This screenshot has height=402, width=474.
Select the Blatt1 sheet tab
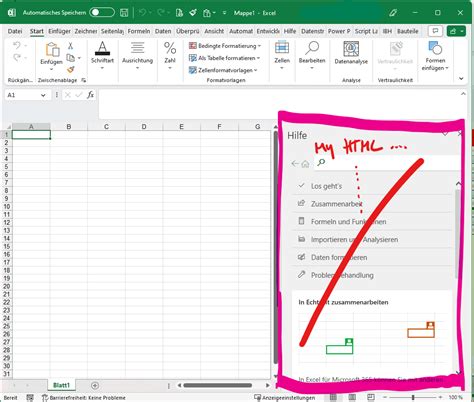pos(62,385)
